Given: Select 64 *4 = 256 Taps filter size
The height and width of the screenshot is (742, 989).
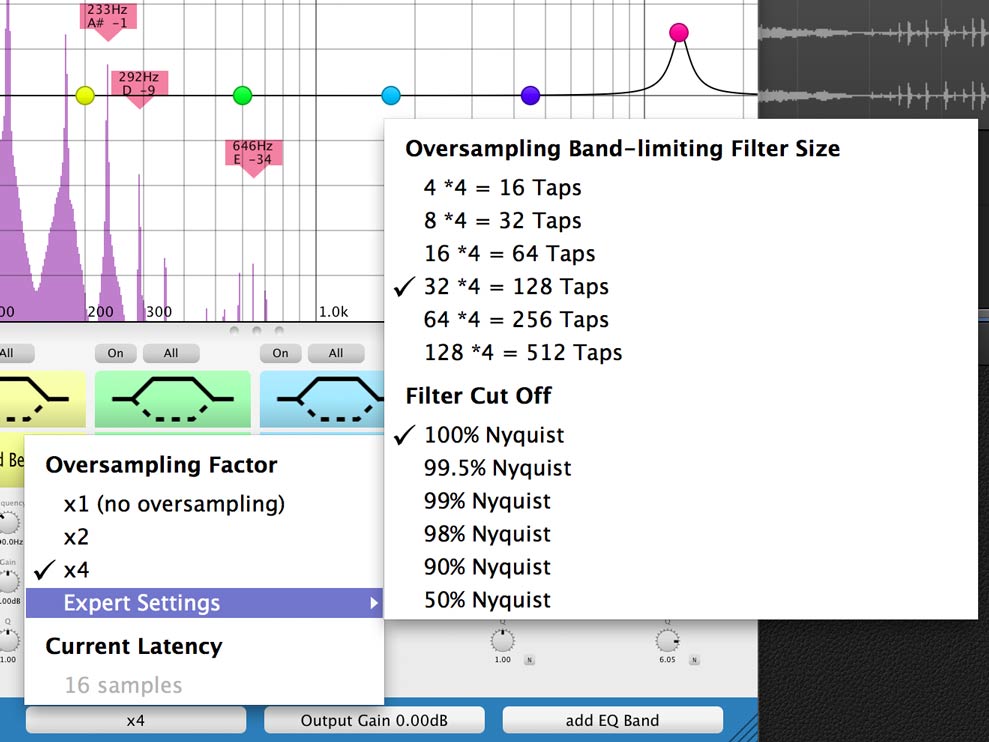Looking at the screenshot, I should click(x=516, y=320).
